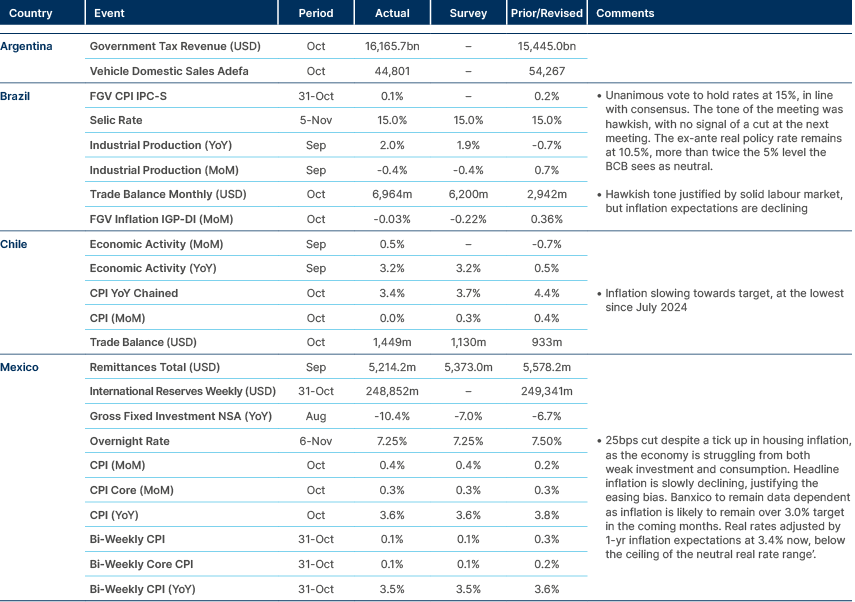Select the Period column header
This screenshot has height=602, width=855.
[316, 13]
